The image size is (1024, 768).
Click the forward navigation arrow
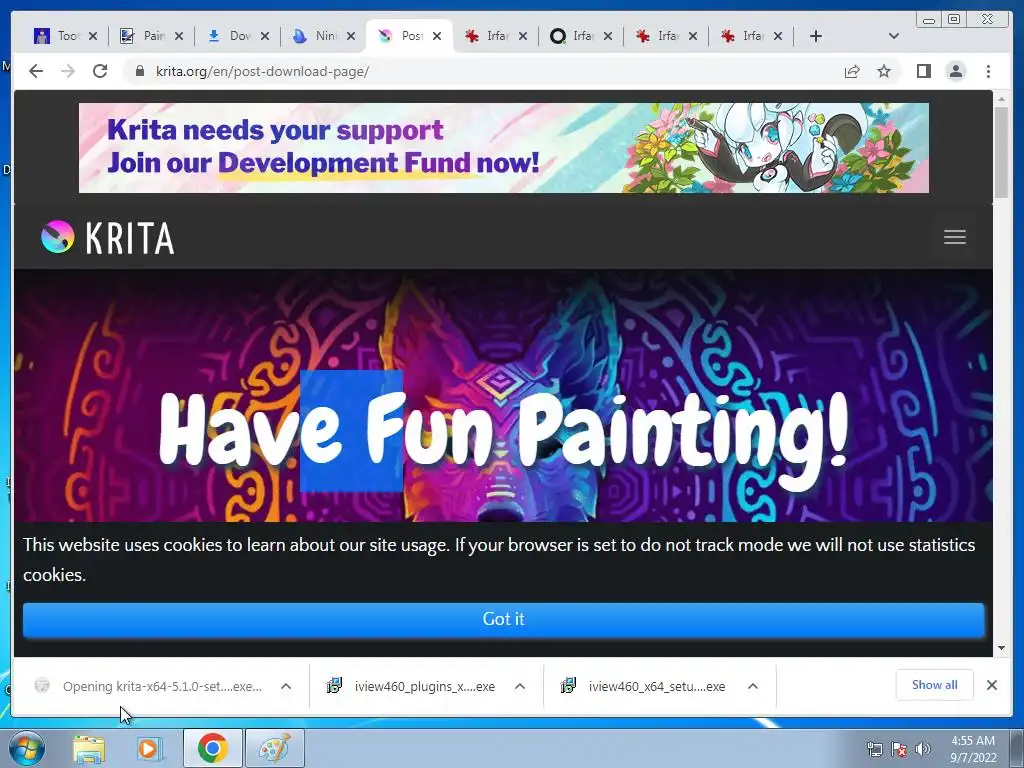(x=68, y=71)
